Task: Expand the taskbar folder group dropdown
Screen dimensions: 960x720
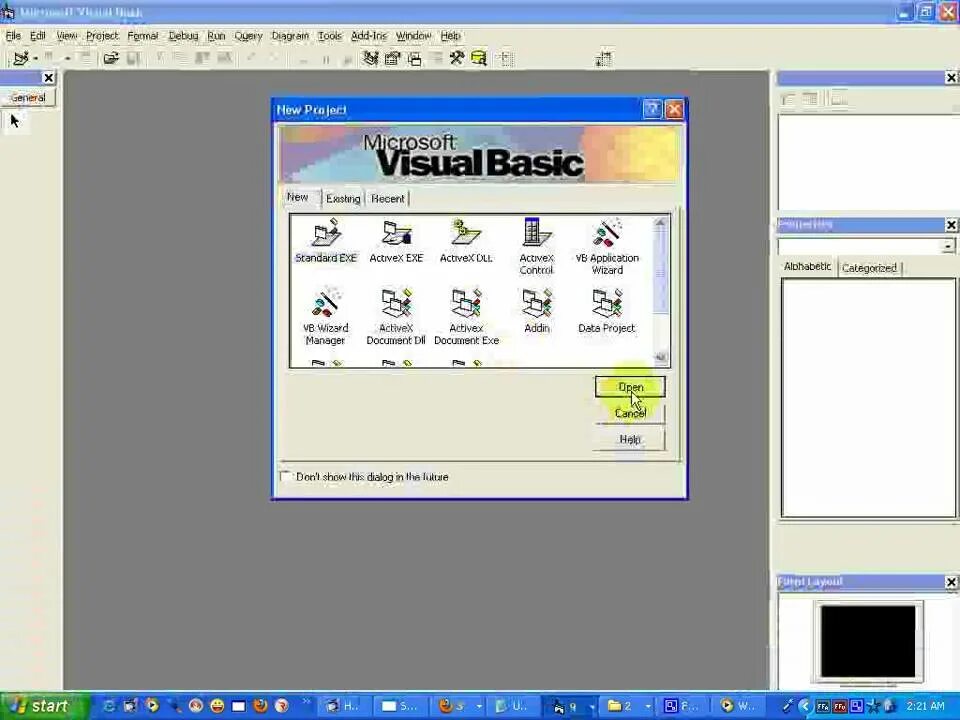Action: point(648,707)
